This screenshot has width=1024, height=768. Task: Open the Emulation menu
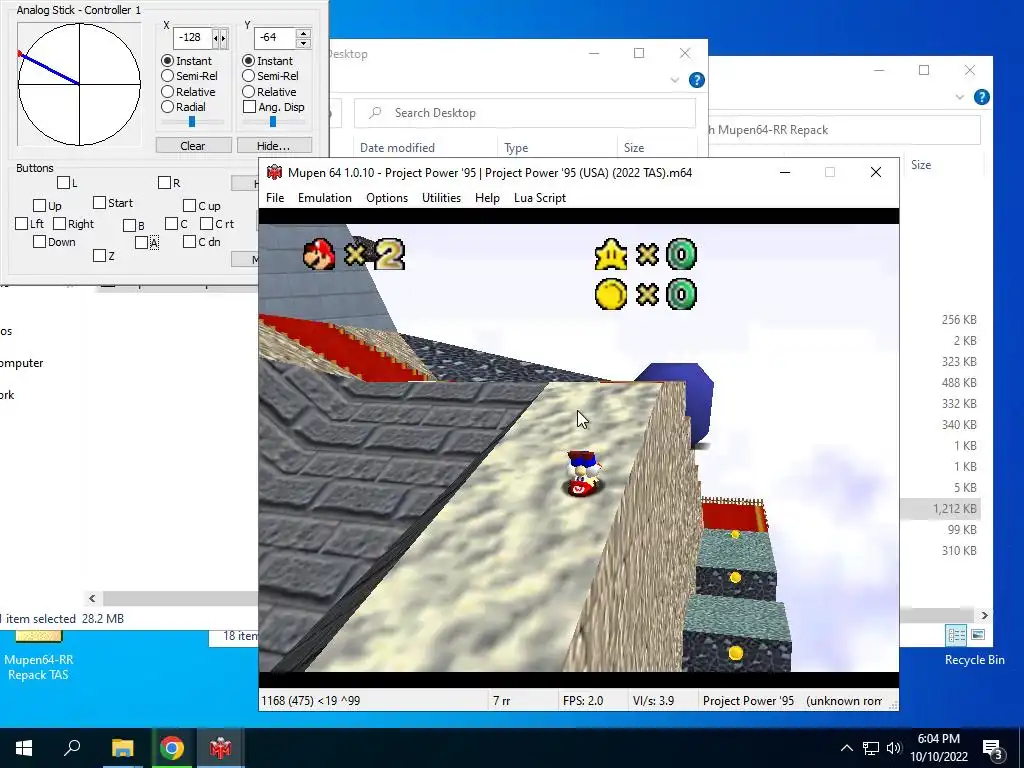tap(325, 198)
